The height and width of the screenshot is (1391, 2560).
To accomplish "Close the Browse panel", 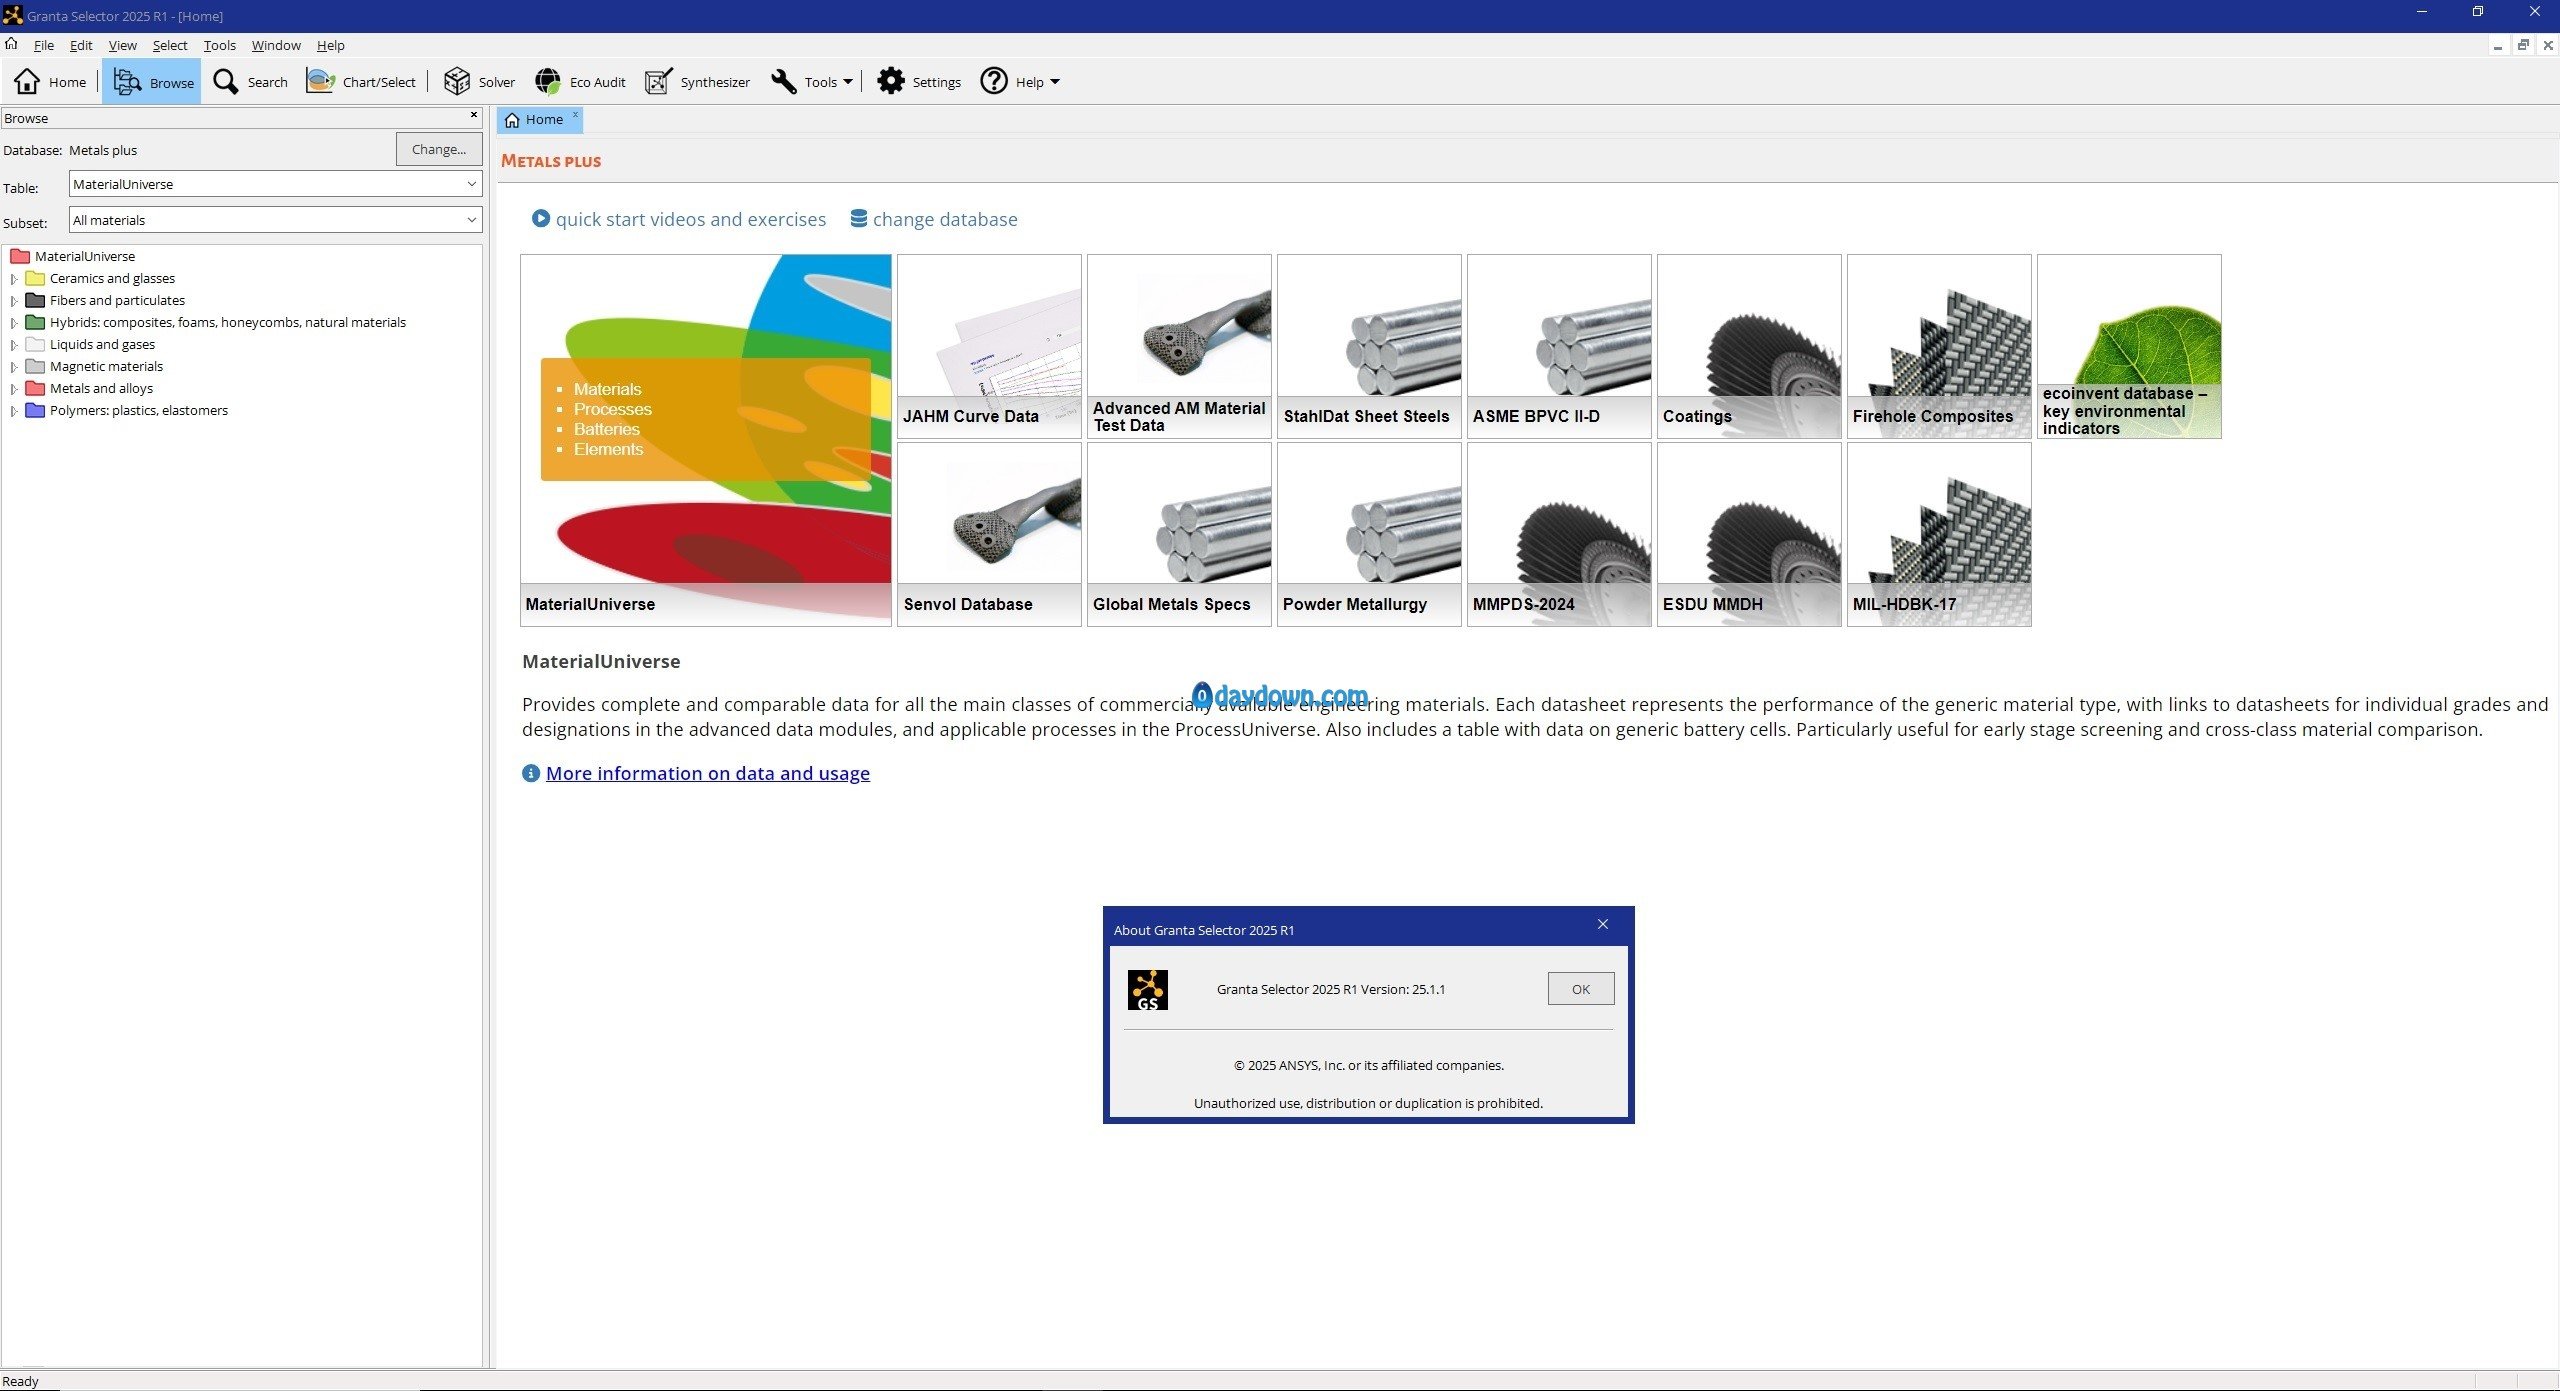I will click(474, 115).
